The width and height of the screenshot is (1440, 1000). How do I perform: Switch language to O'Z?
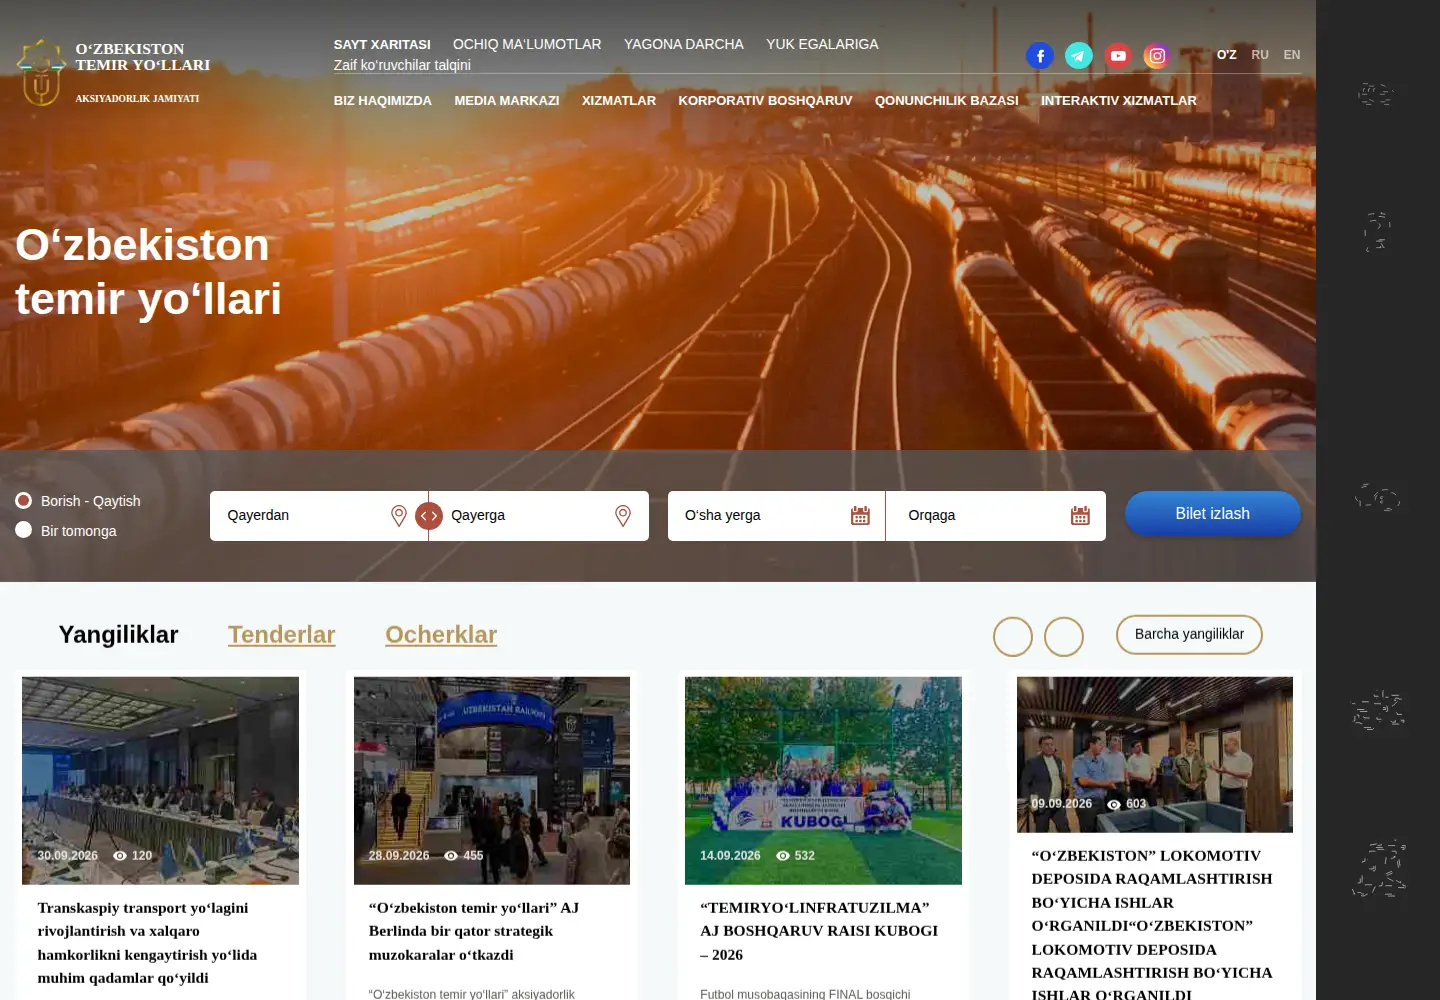[x=1227, y=55]
